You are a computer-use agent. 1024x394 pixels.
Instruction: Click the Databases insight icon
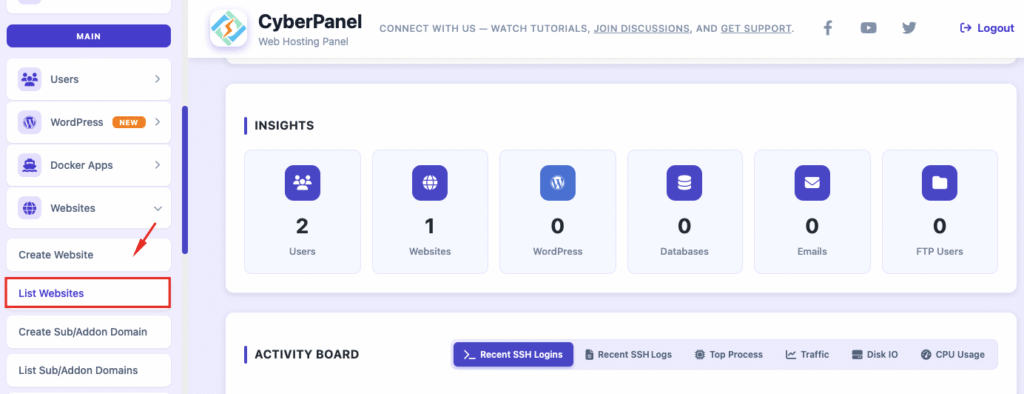pyautogui.click(x=684, y=182)
